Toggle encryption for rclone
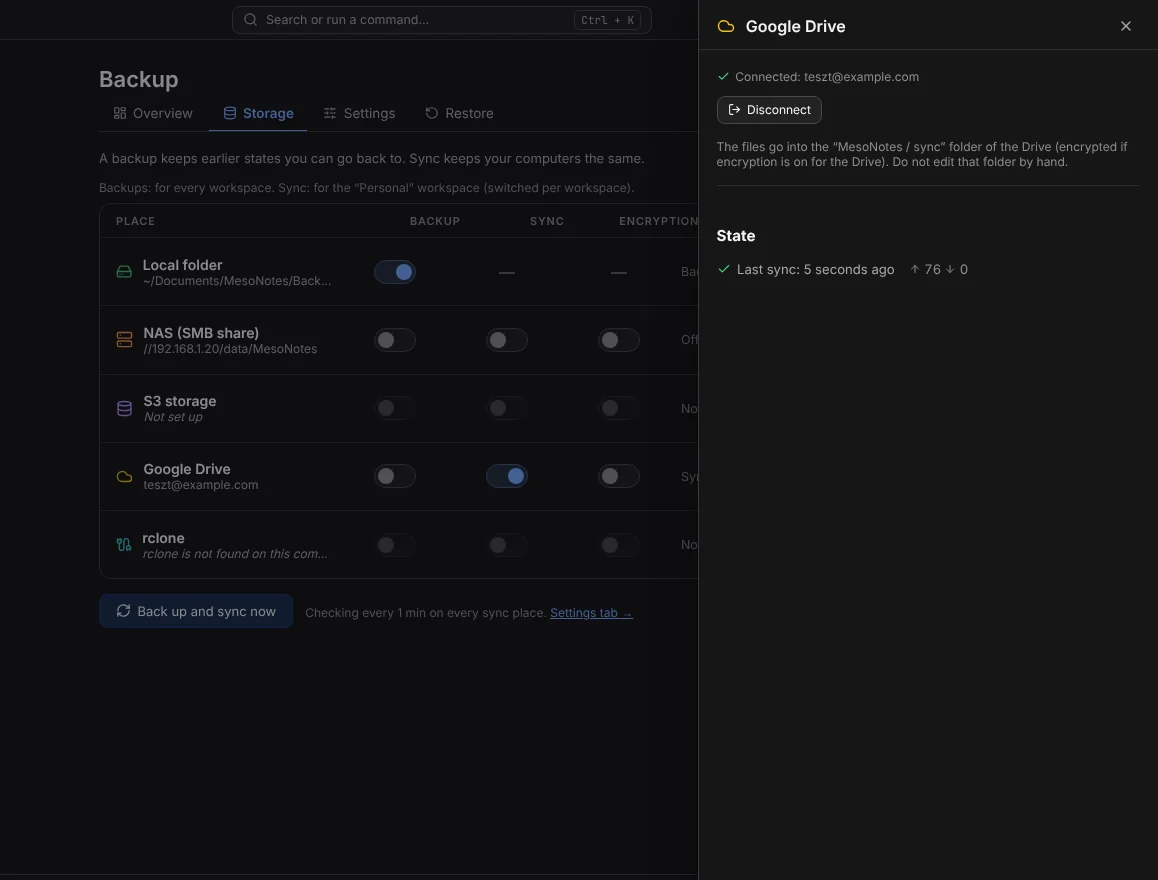The height and width of the screenshot is (880, 1158). 619,545
